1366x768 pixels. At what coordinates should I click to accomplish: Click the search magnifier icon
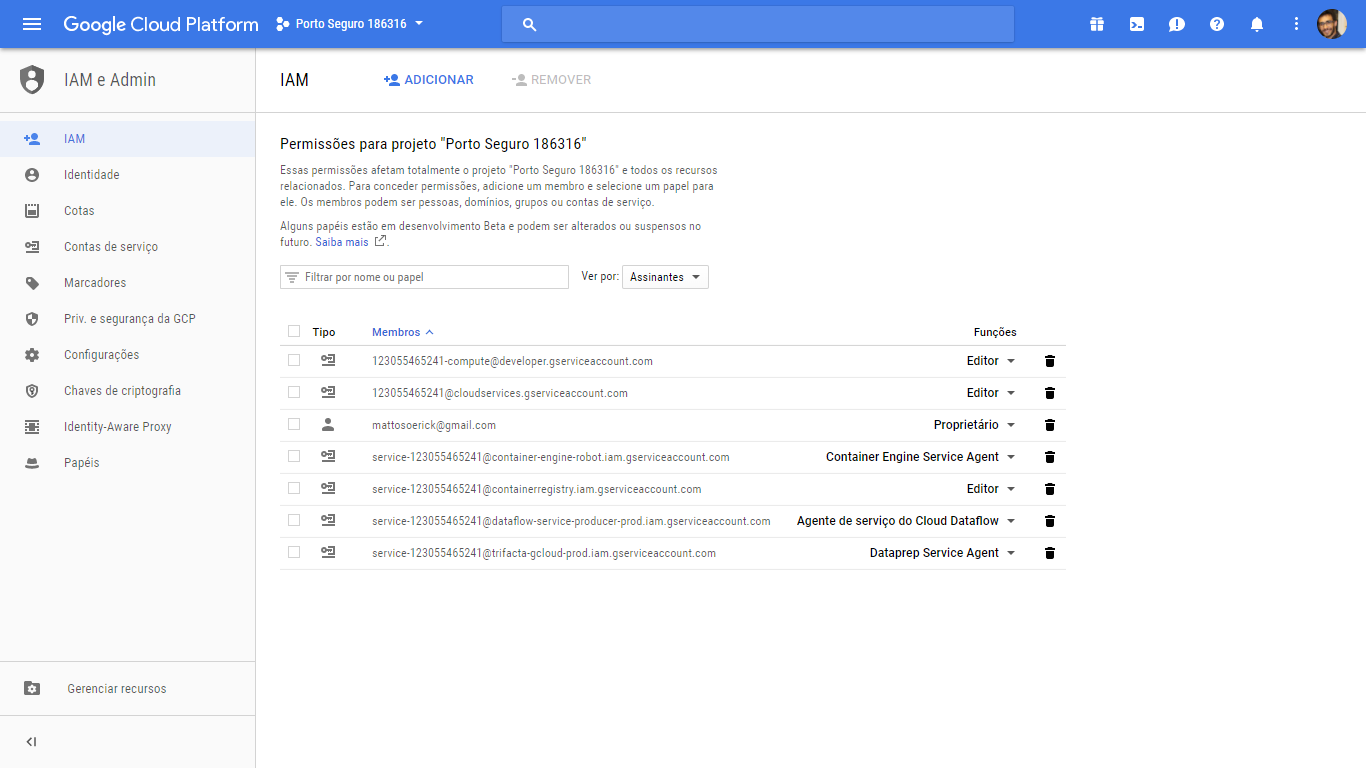coord(530,24)
